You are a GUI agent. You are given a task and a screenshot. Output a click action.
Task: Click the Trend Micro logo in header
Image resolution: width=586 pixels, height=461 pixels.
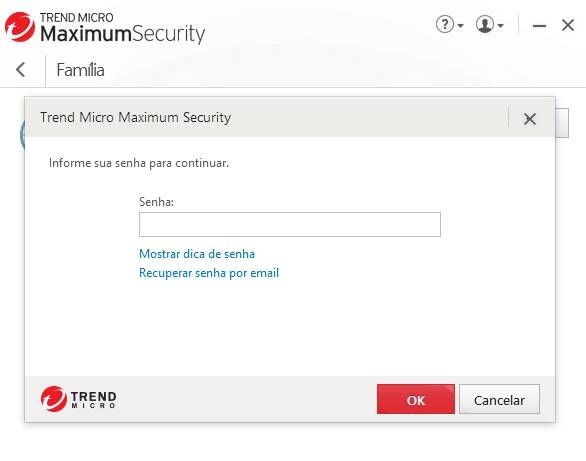coord(20,27)
